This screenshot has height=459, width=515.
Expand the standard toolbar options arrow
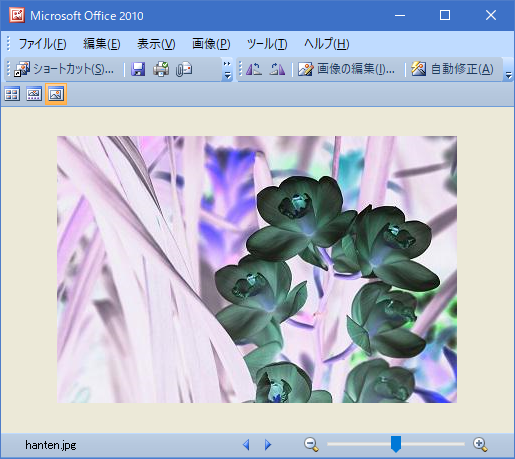point(227,70)
